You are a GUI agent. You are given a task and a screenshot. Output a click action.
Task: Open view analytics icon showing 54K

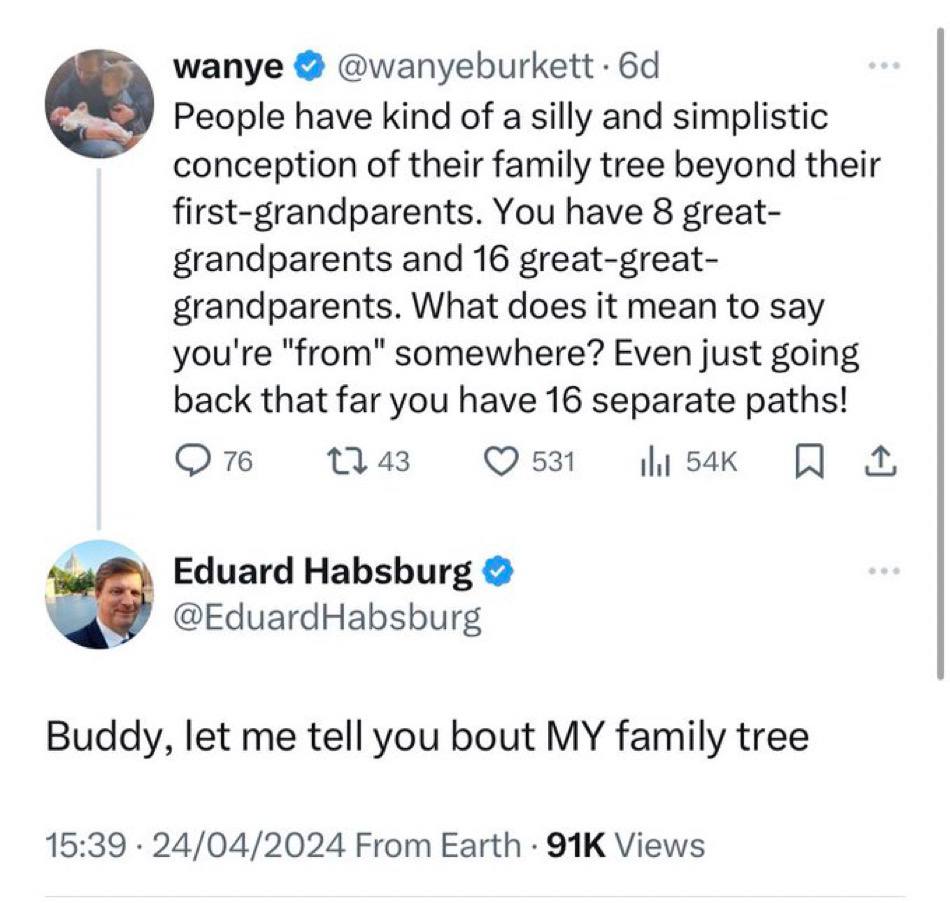(653, 460)
